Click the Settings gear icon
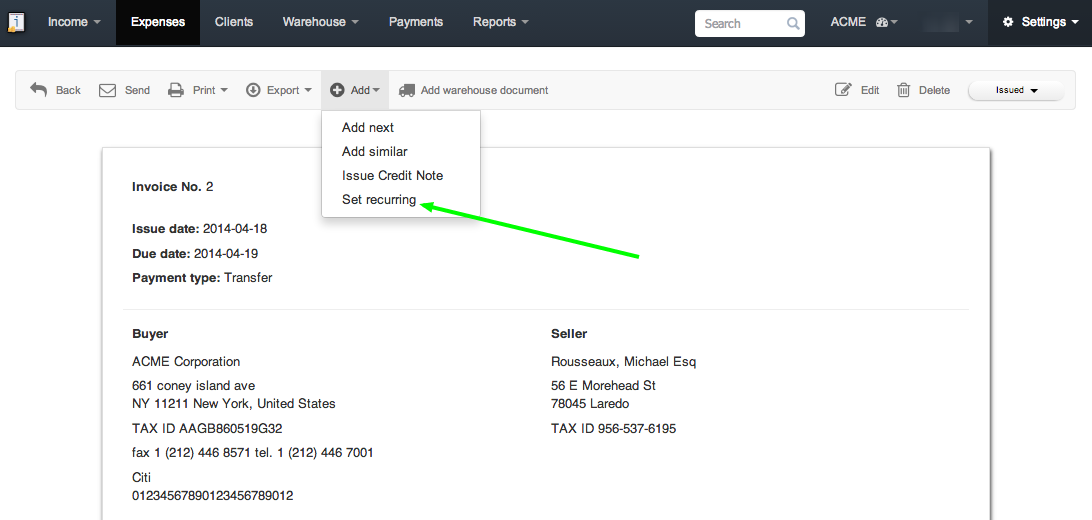This screenshot has width=1092, height=520. (x=1008, y=22)
